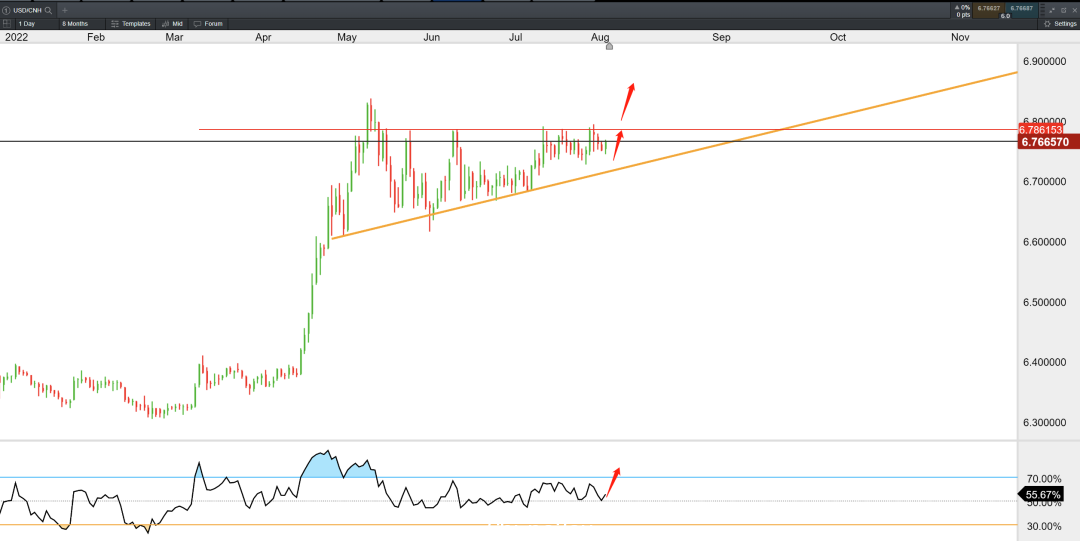
Task: Open the 8 Months range dropdown
Action: coord(82,23)
